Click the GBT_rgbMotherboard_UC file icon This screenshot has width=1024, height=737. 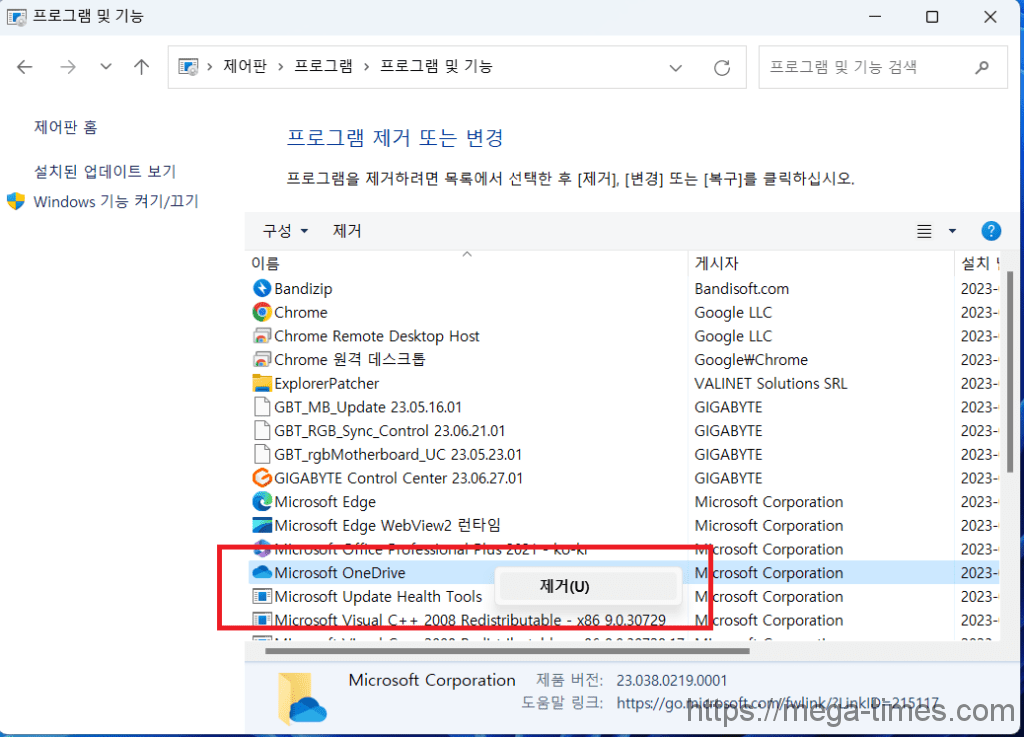[262, 454]
